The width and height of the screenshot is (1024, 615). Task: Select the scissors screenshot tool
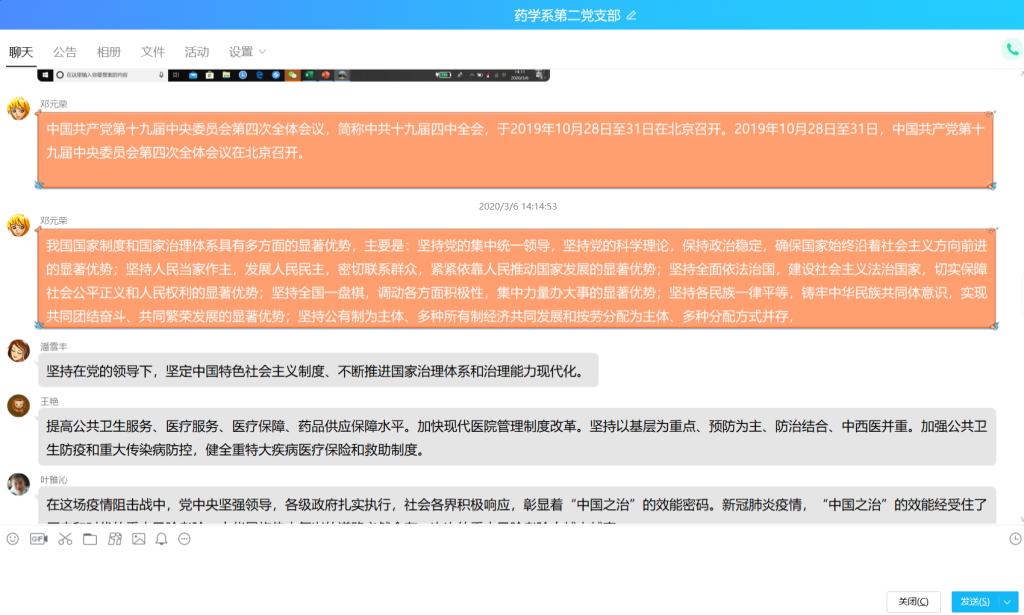click(65, 539)
